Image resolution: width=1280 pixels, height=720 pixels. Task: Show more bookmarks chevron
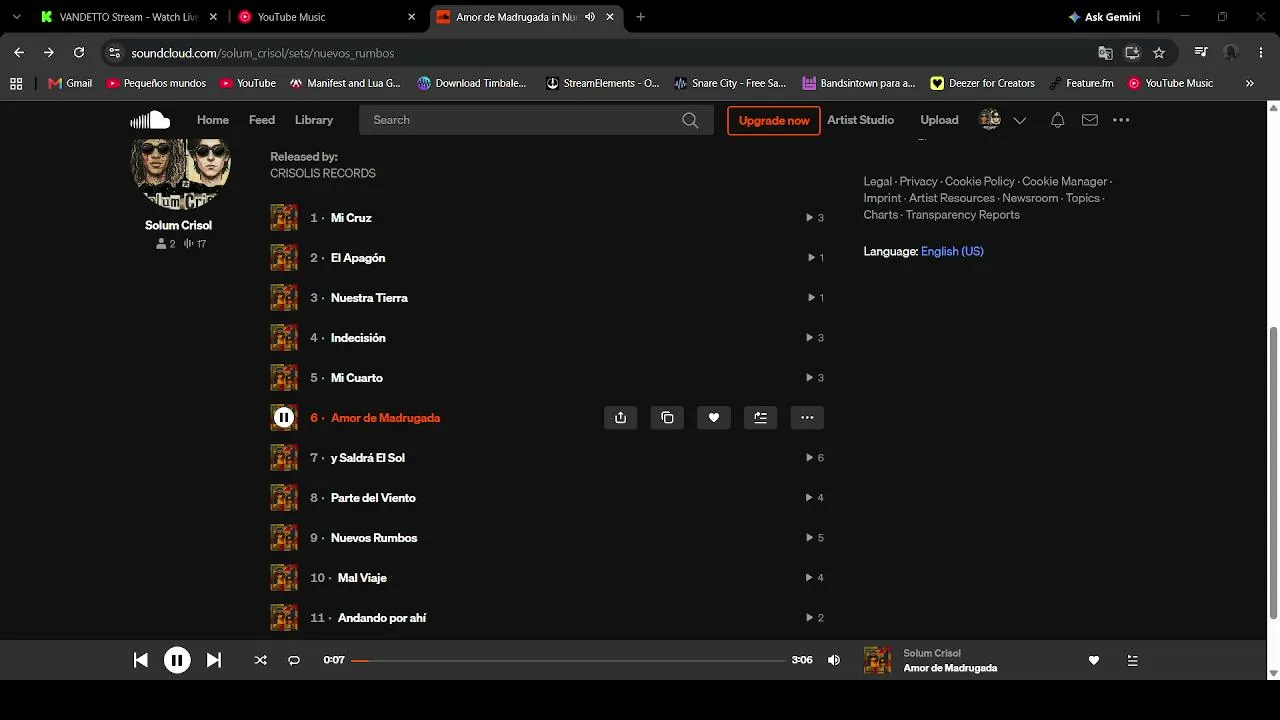click(1249, 83)
